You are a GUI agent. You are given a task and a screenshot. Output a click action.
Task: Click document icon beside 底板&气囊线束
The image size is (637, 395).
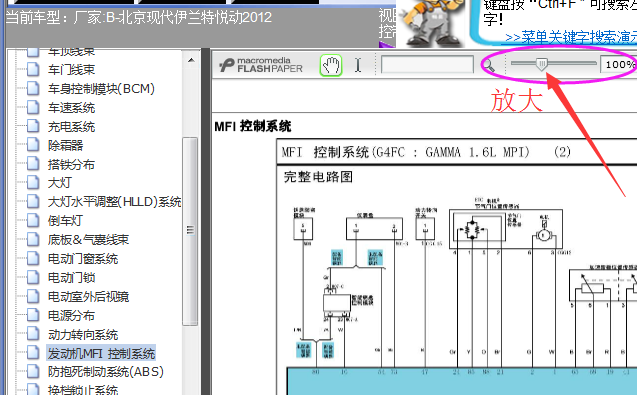tap(33, 239)
